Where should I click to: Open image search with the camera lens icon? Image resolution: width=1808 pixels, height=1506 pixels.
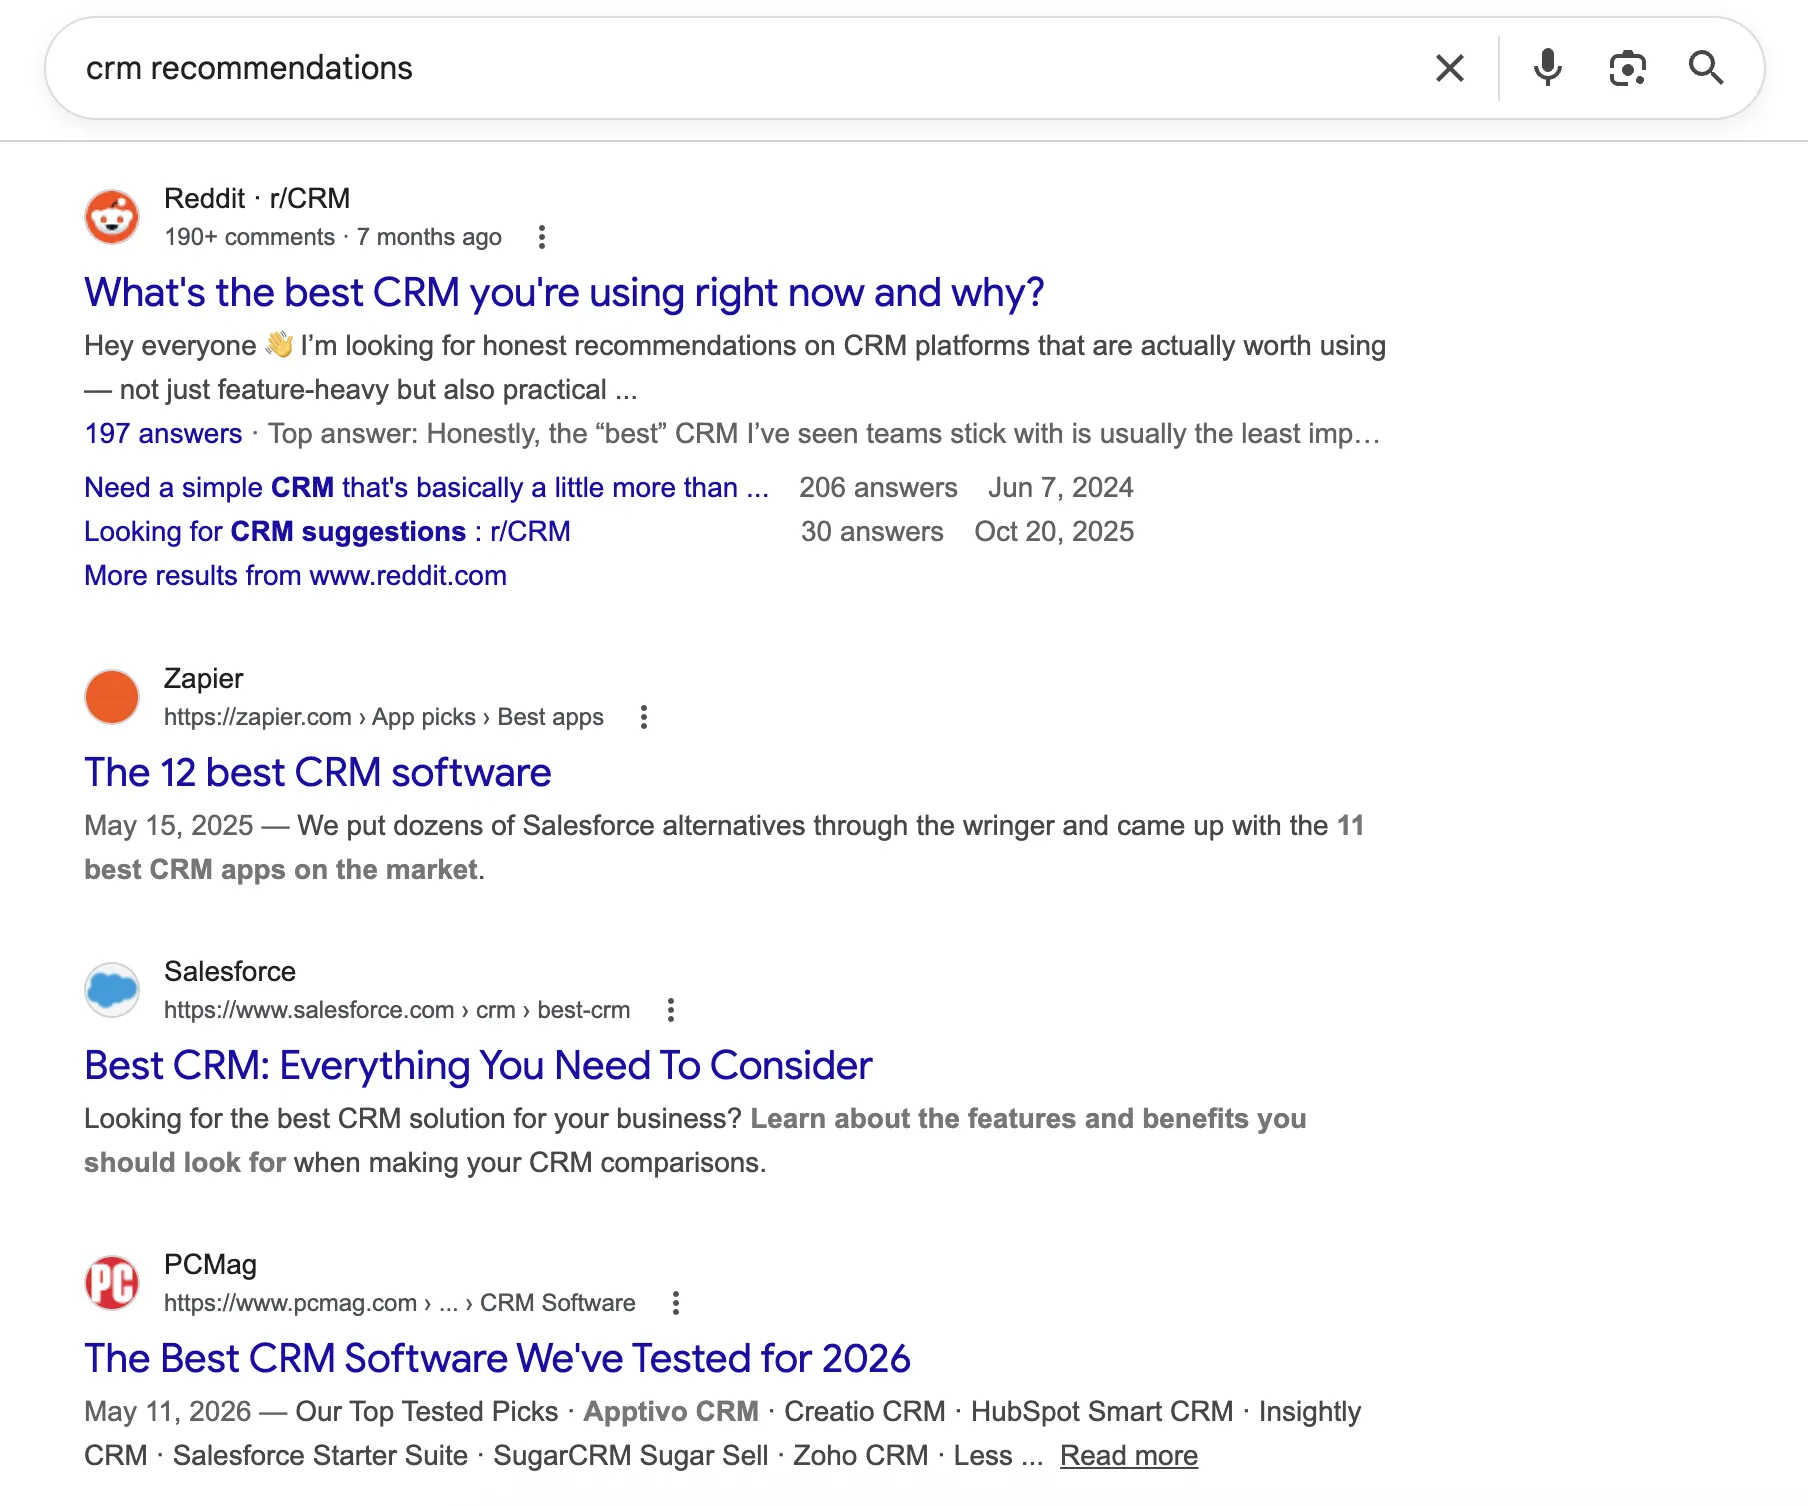point(1627,68)
